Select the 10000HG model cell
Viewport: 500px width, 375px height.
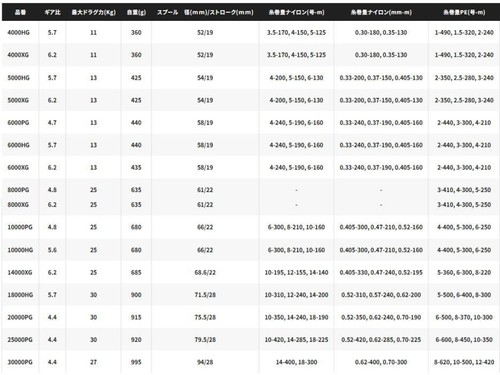20,250
